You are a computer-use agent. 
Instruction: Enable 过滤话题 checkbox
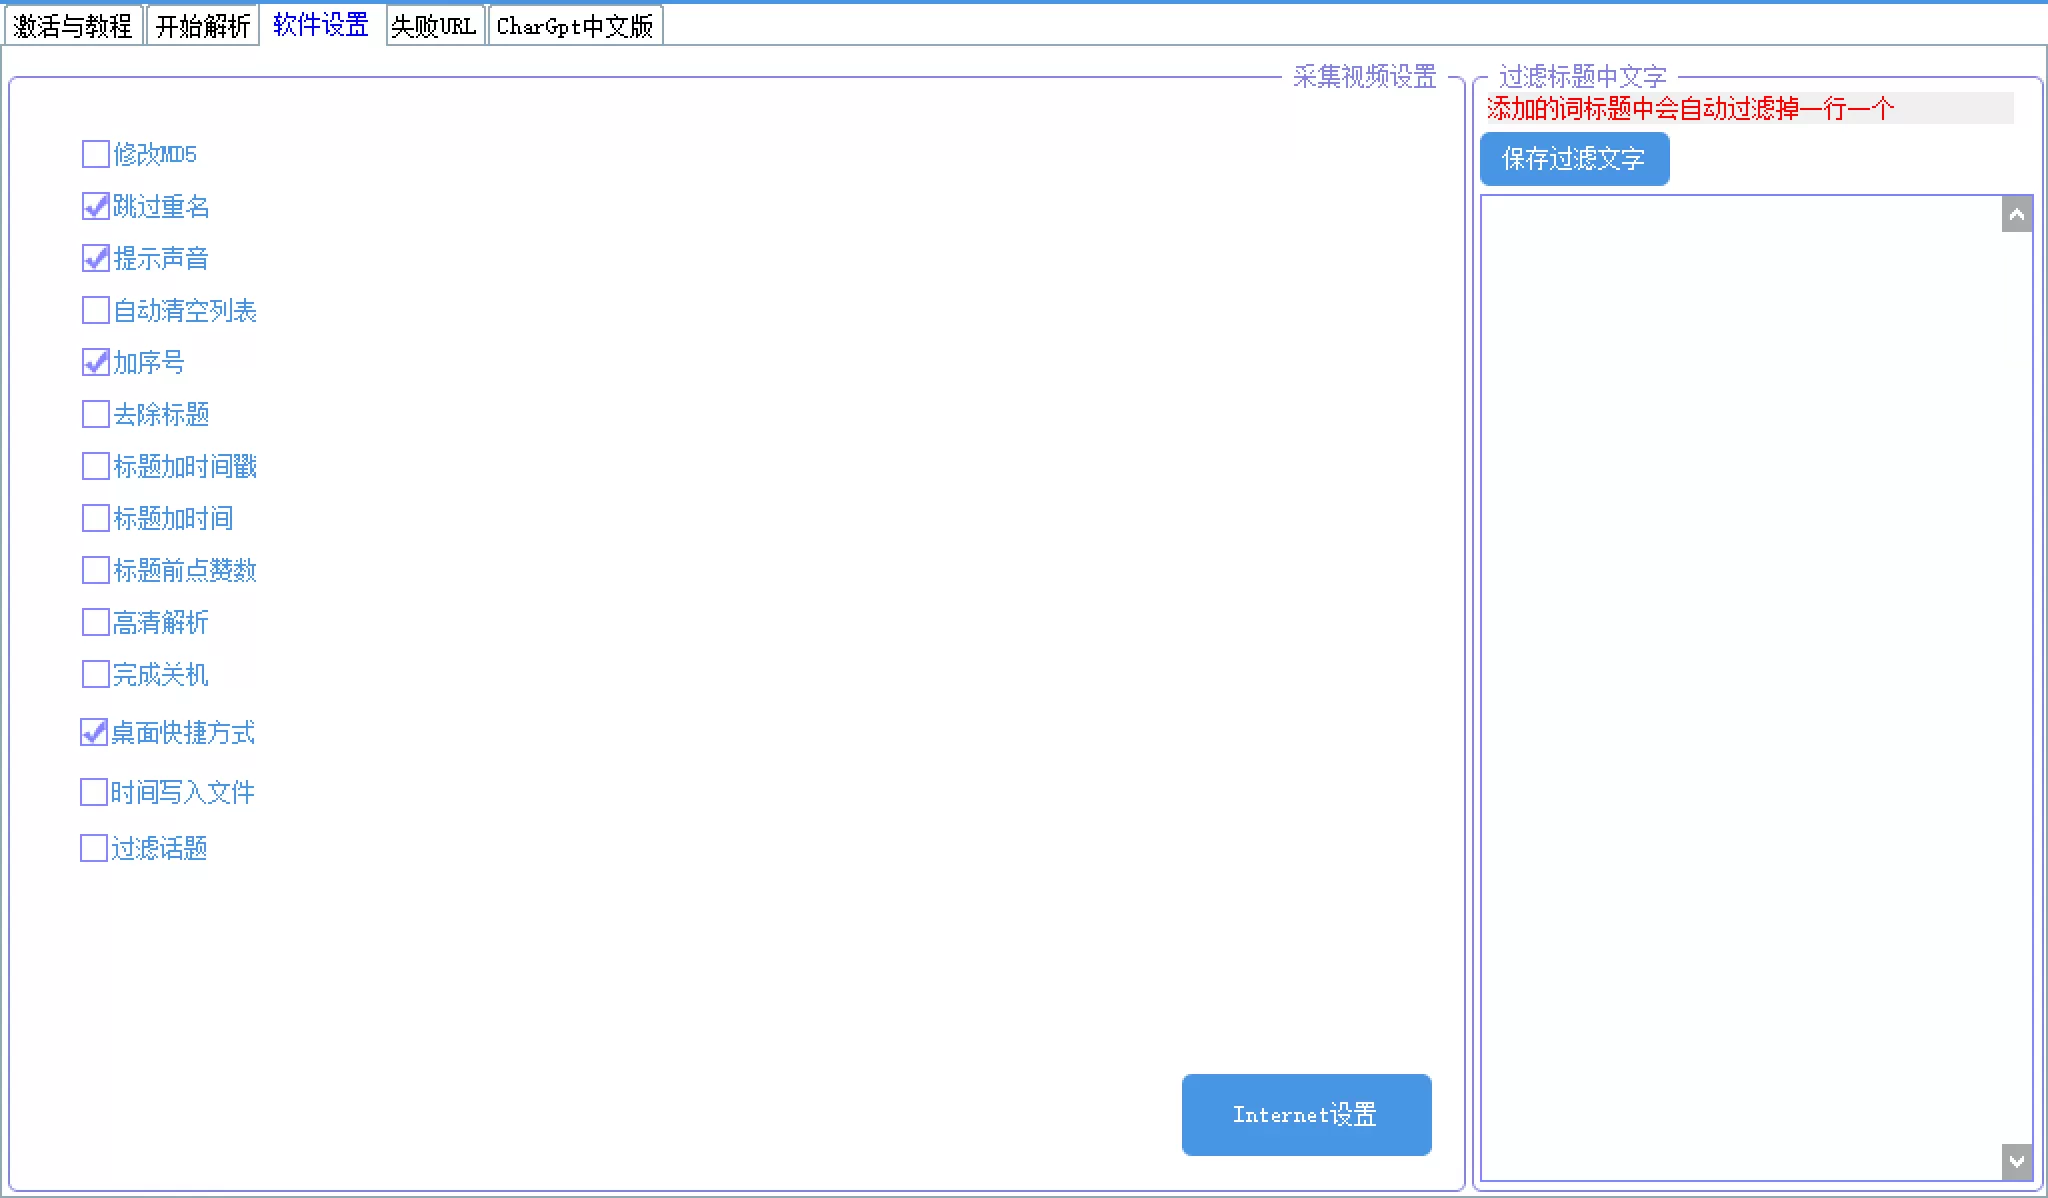tap(93, 848)
